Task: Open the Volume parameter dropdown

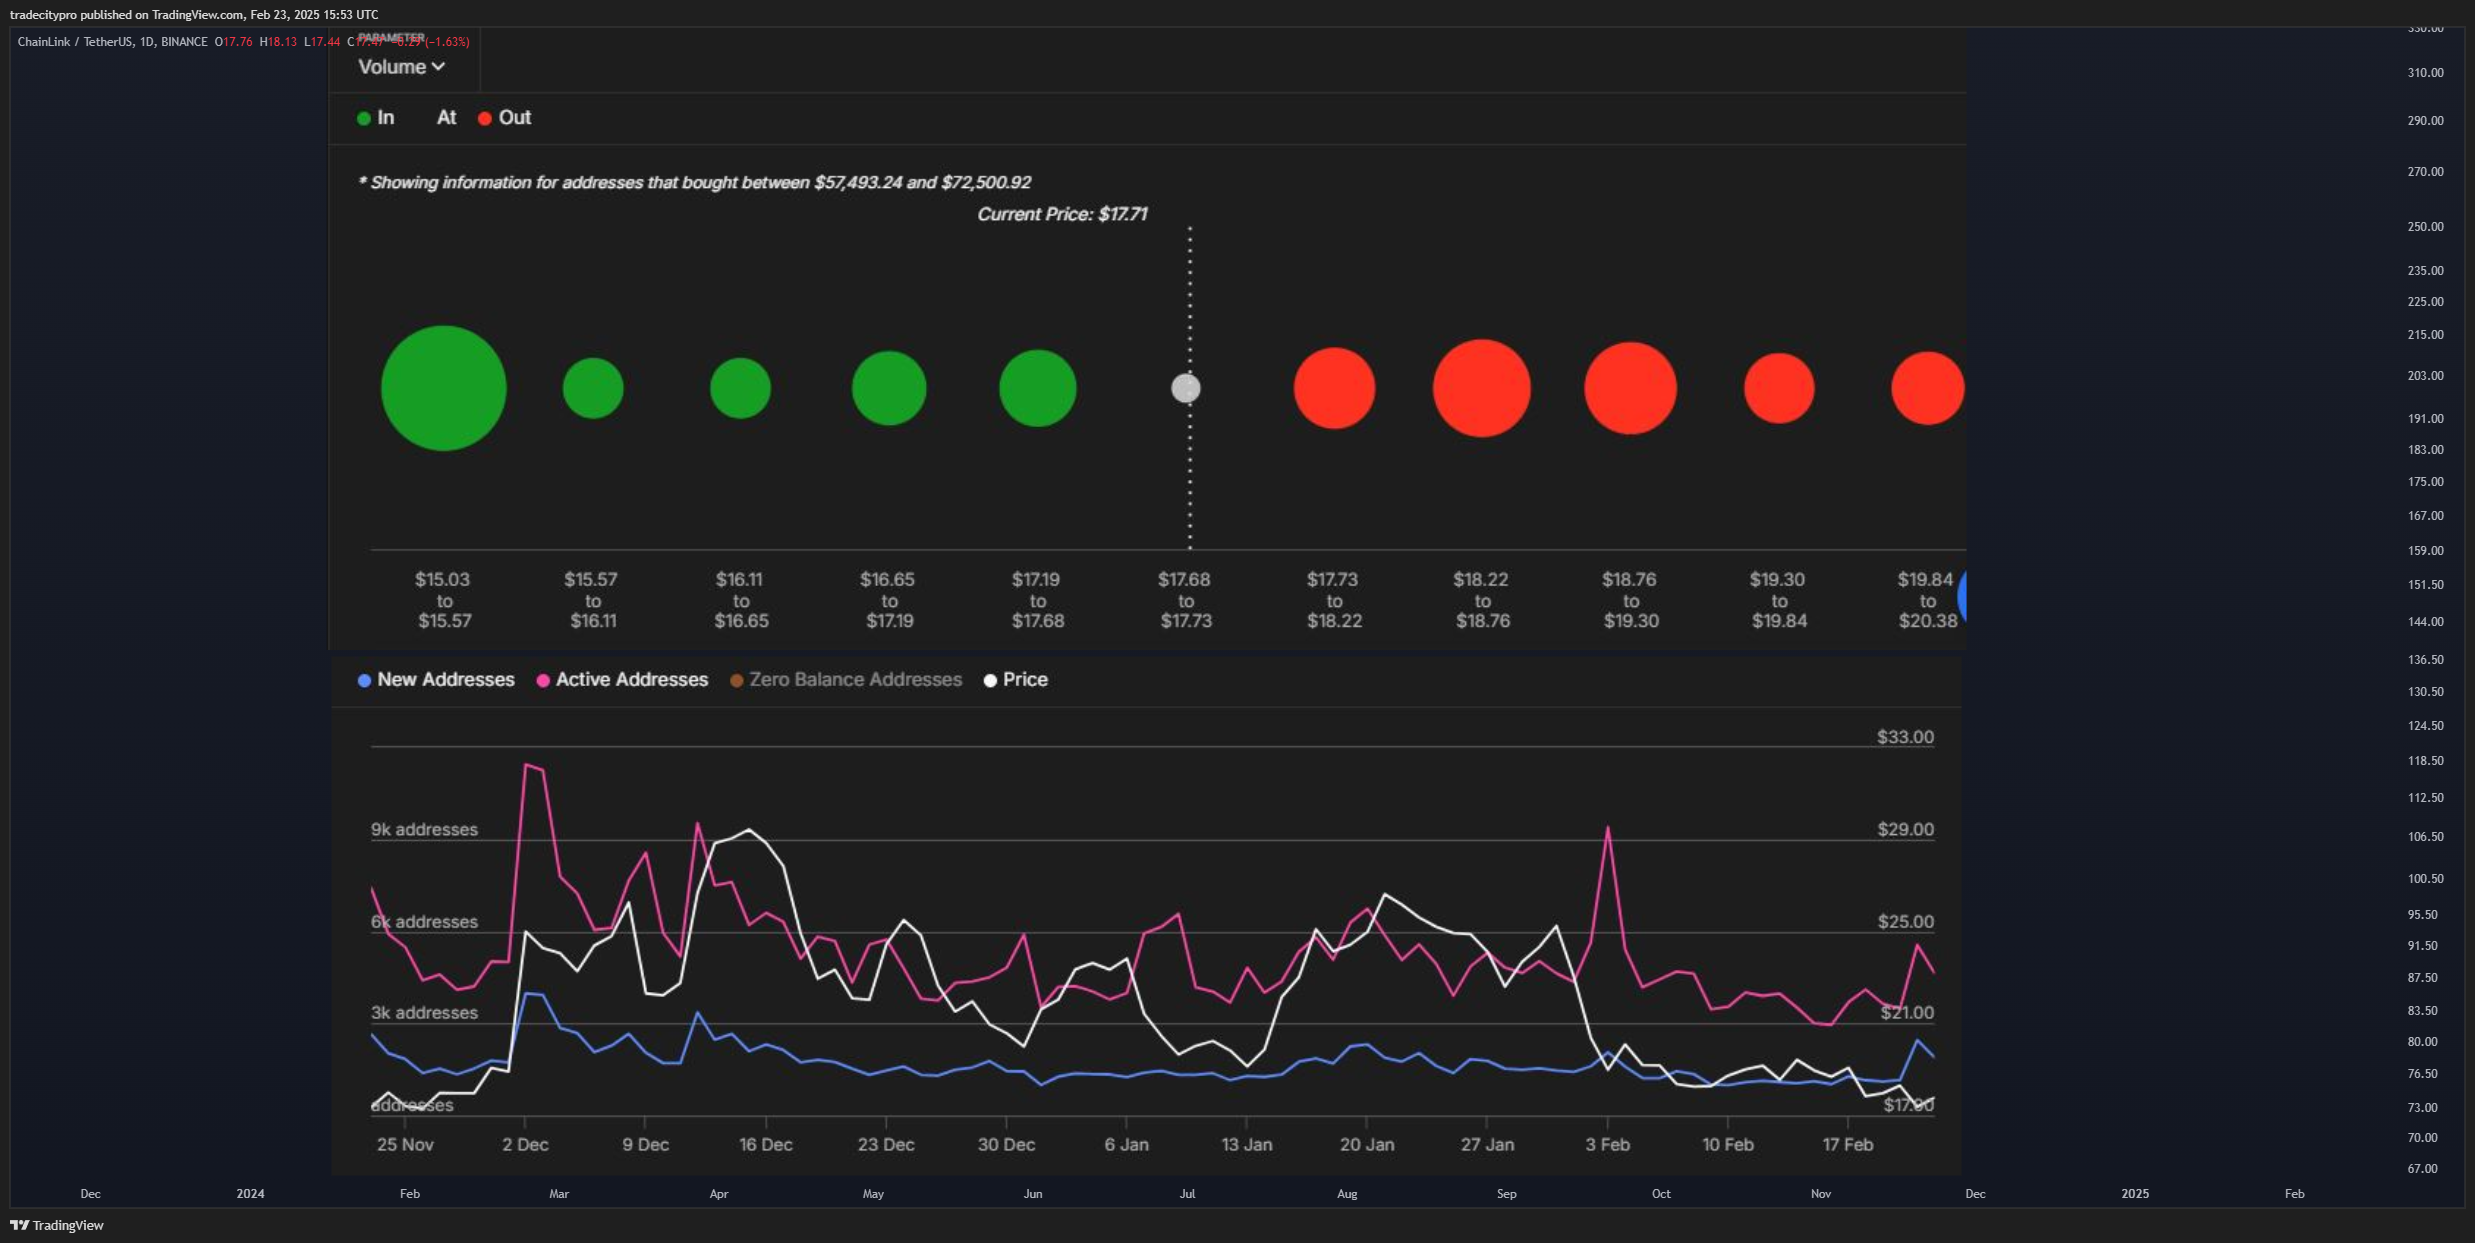Action: [x=402, y=67]
